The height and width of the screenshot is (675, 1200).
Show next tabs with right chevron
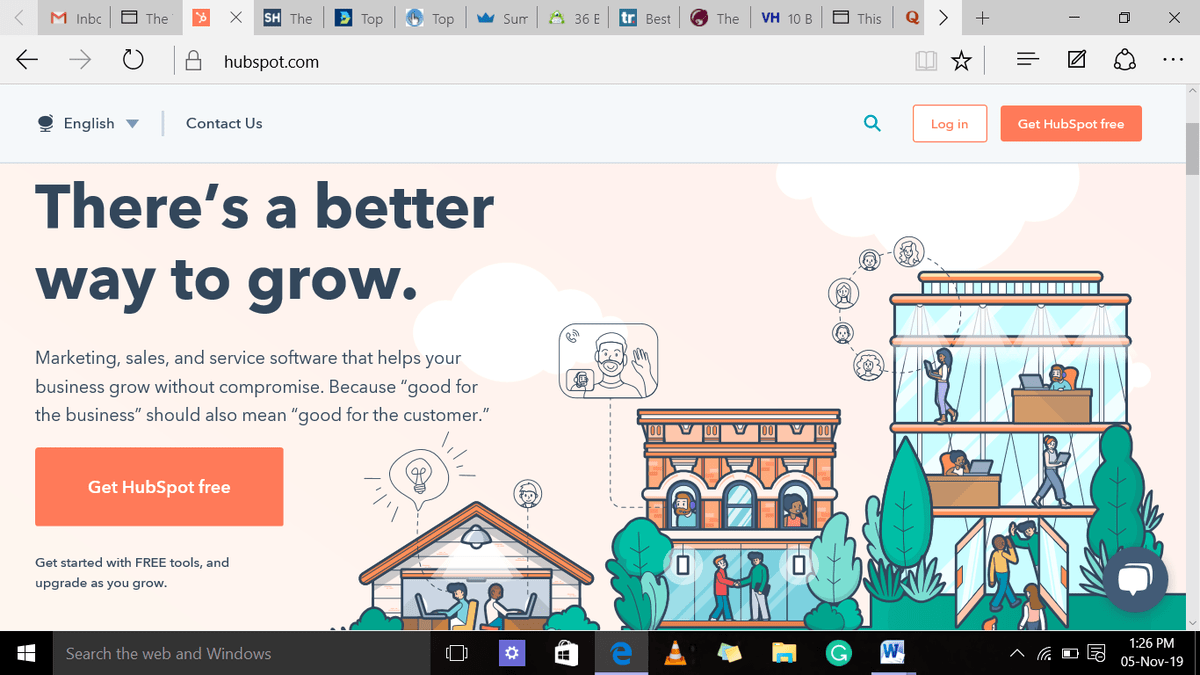click(942, 18)
